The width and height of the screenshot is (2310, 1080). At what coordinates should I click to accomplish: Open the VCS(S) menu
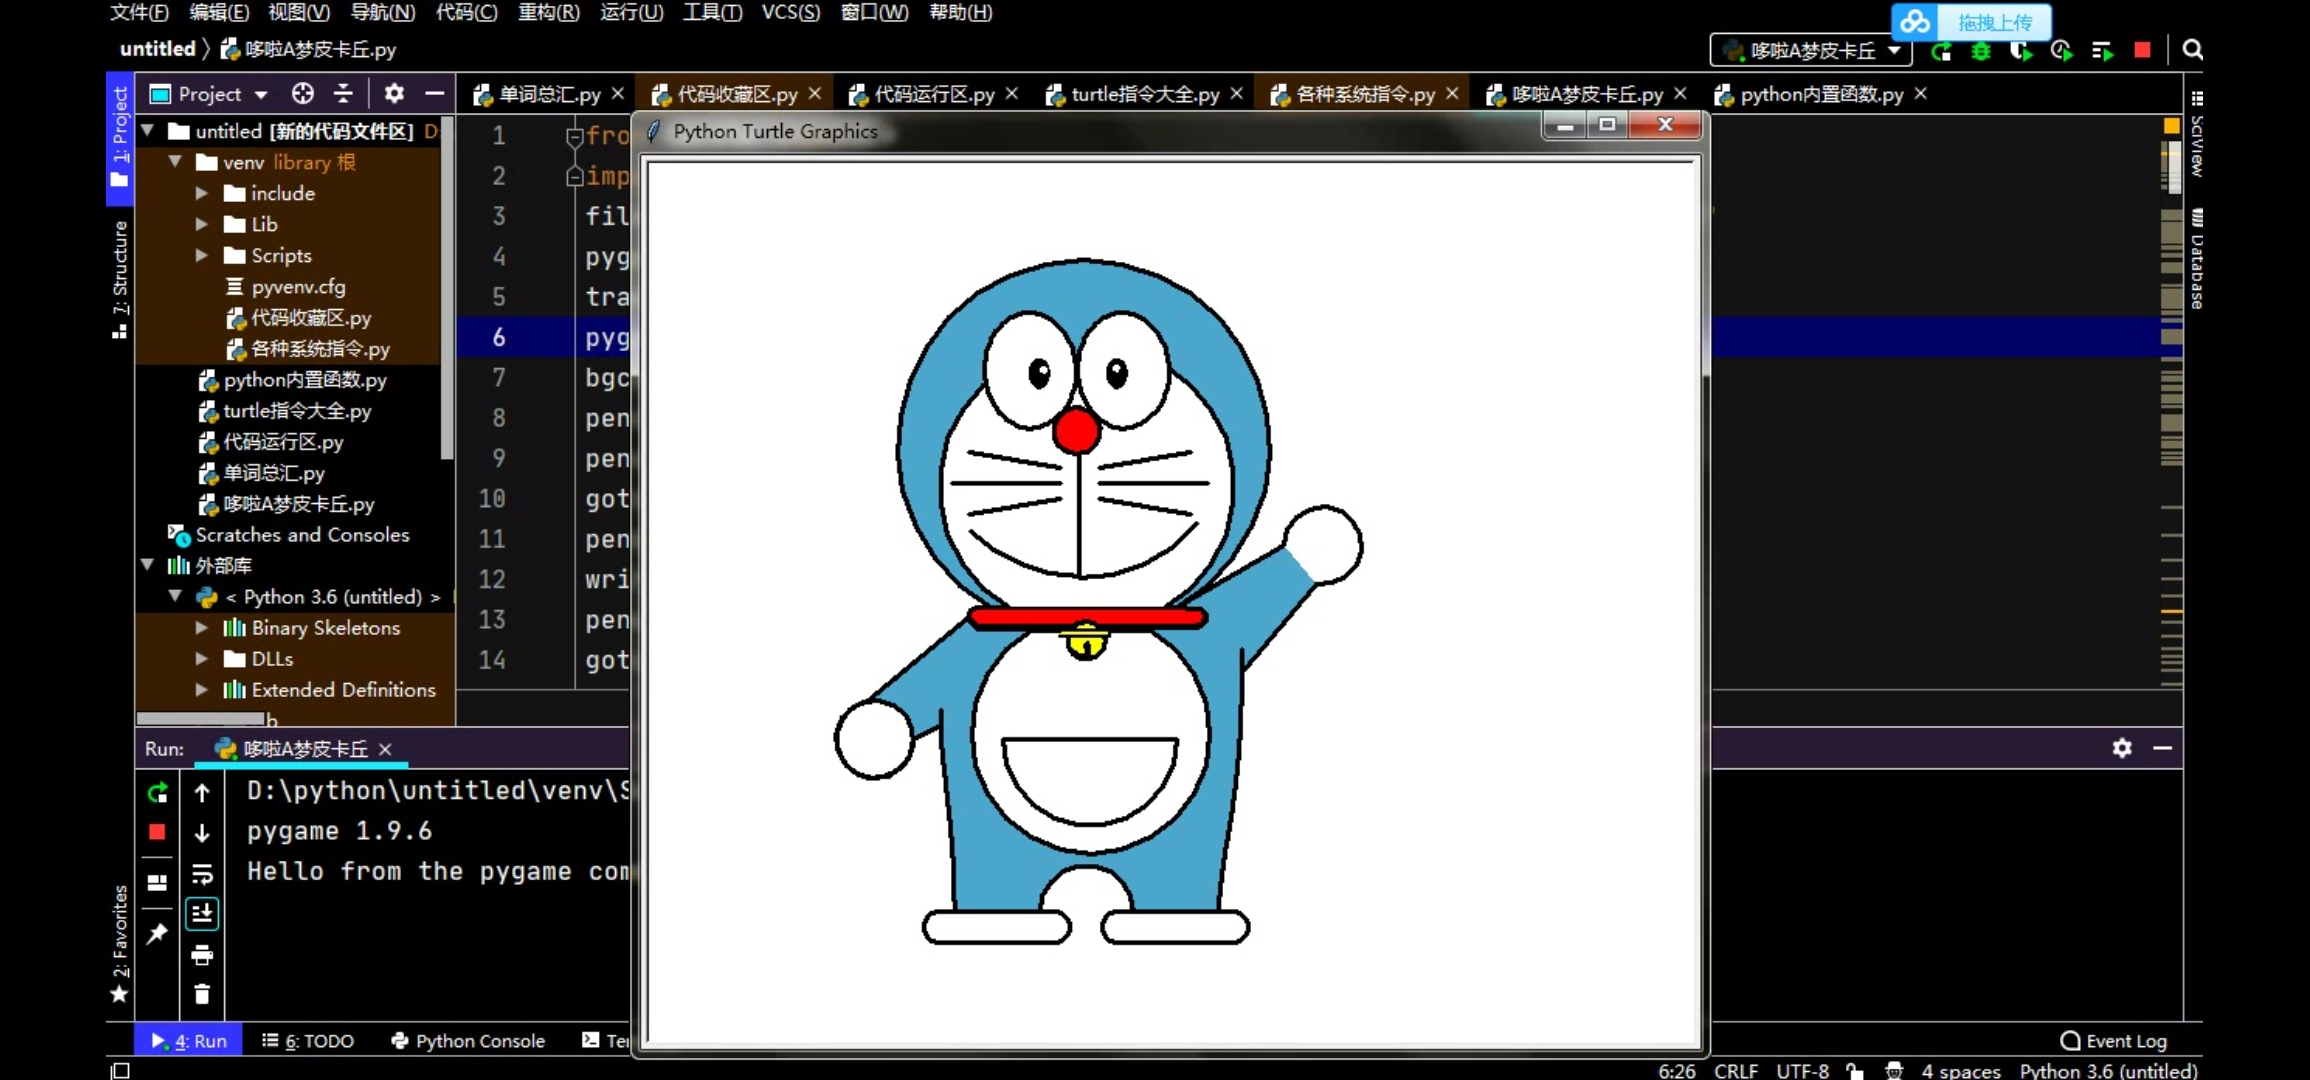coord(790,12)
